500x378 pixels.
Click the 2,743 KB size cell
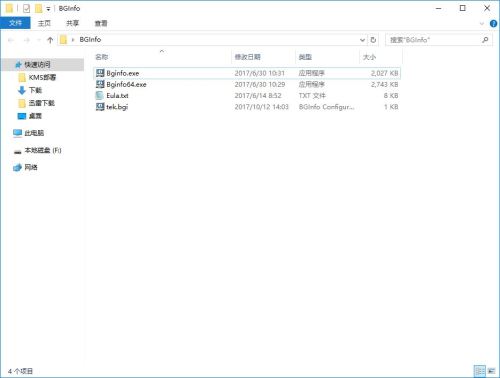(x=385, y=84)
